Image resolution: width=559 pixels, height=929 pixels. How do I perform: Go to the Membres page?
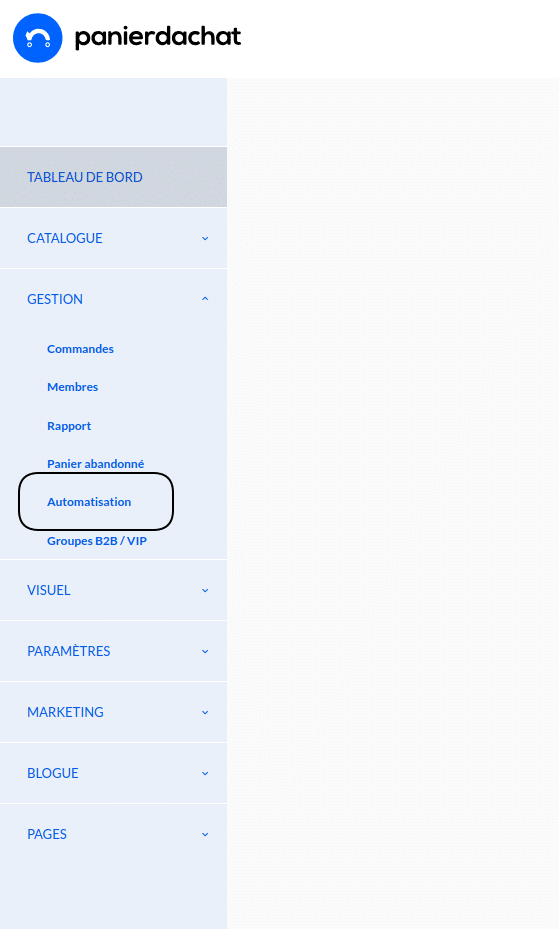pyautogui.click(x=72, y=387)
